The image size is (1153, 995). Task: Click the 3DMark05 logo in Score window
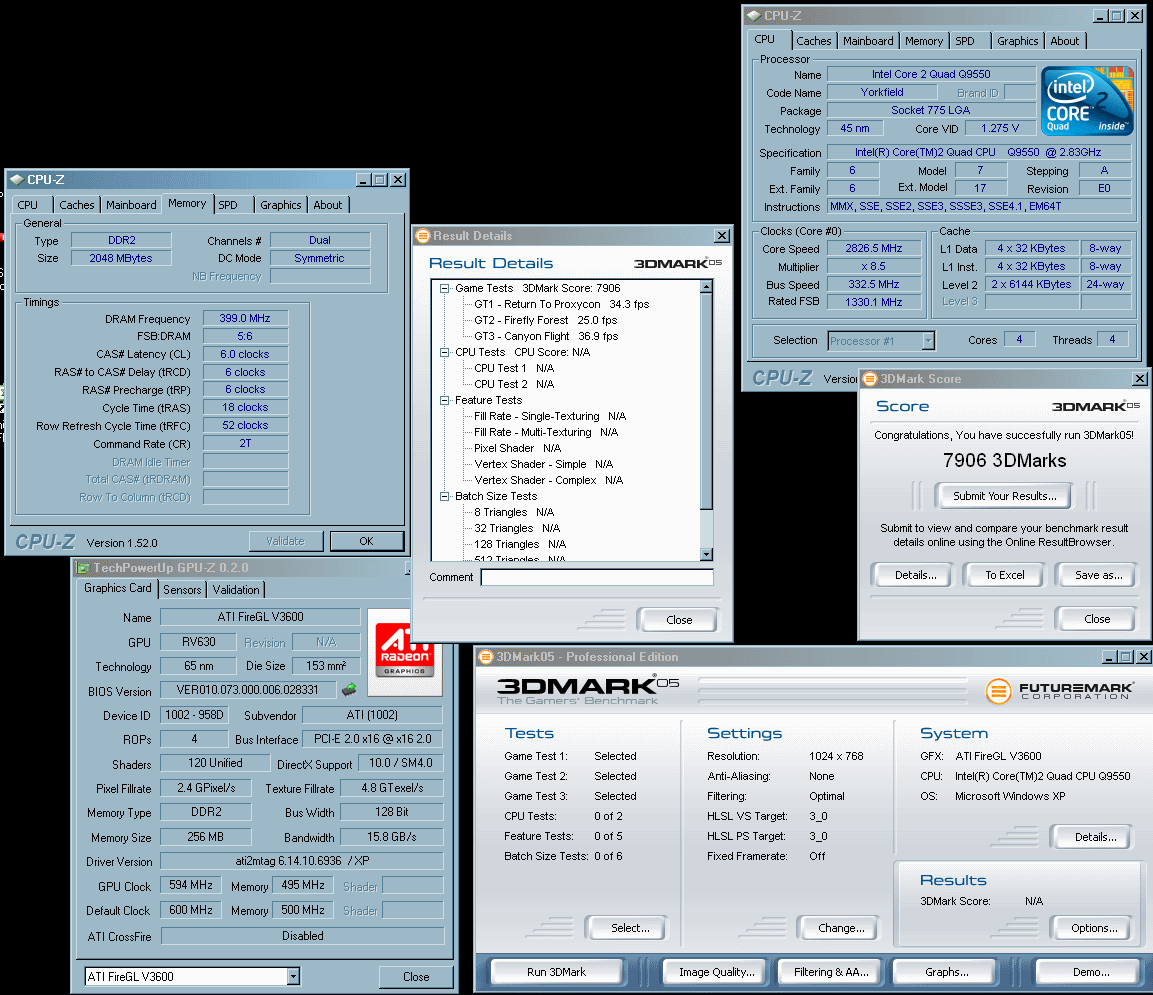coord(1096,407)
